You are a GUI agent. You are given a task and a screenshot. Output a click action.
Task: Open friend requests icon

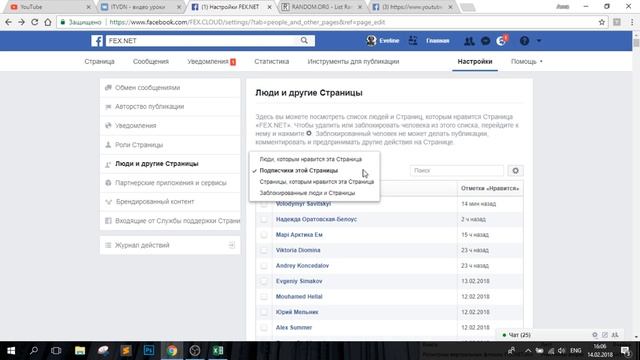469,41
